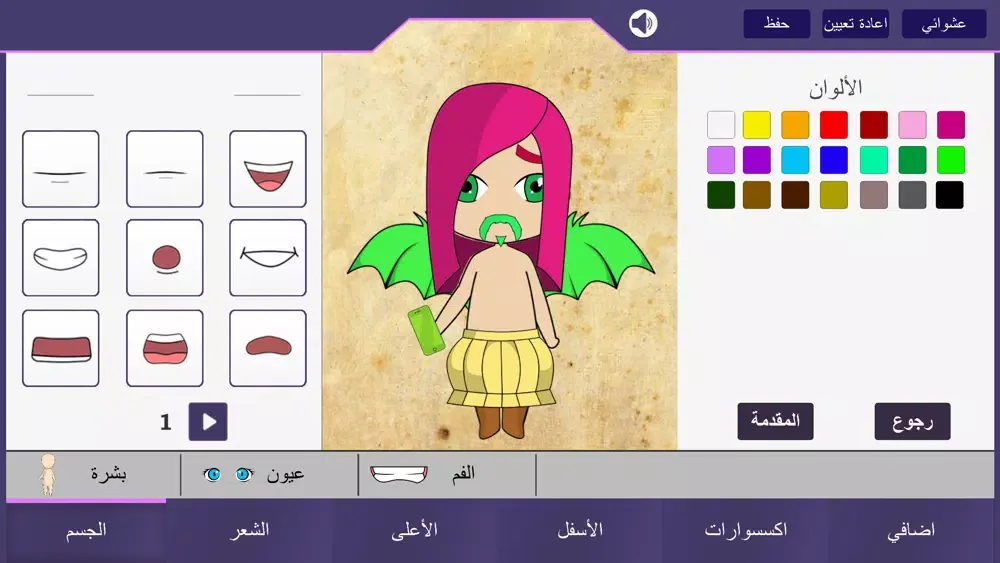Viewport: 1000px width, 563px height.
Task: Pick the bright lime green swatch
Action: click(951, 160)
